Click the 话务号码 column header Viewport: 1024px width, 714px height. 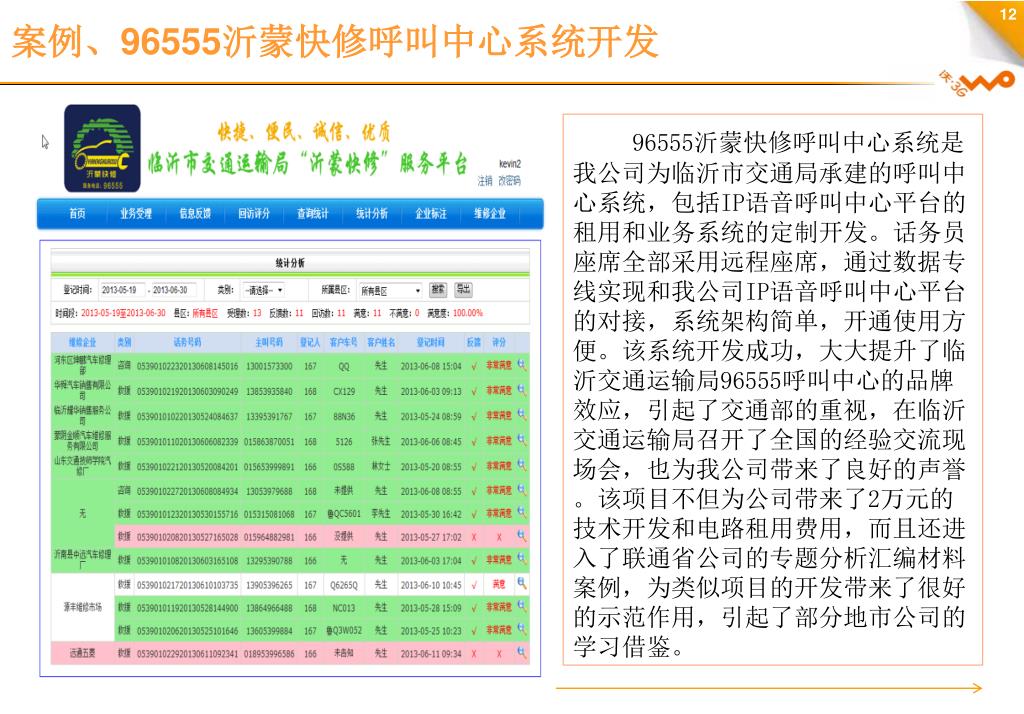tap(187, 342)
